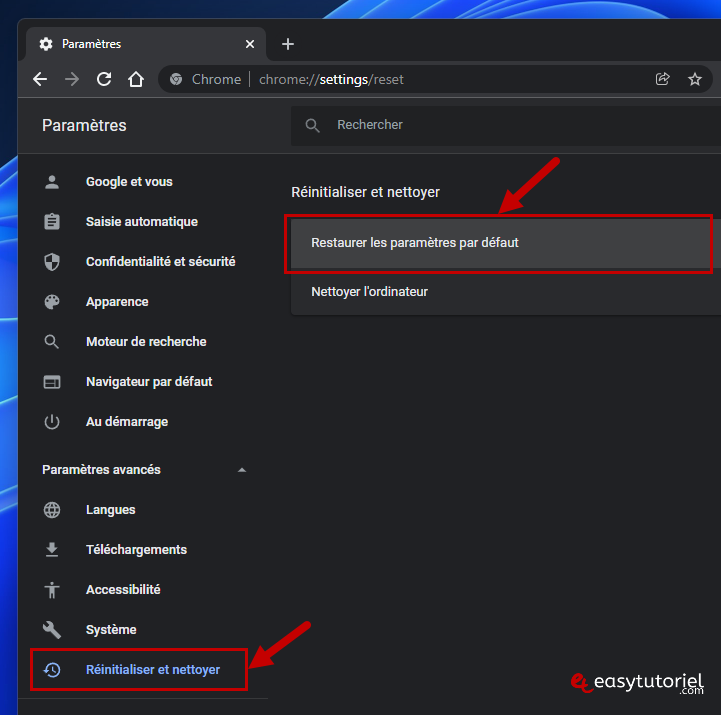Click the Chrome site info icon
721x715 pixels.
click(x=176, y=79)
